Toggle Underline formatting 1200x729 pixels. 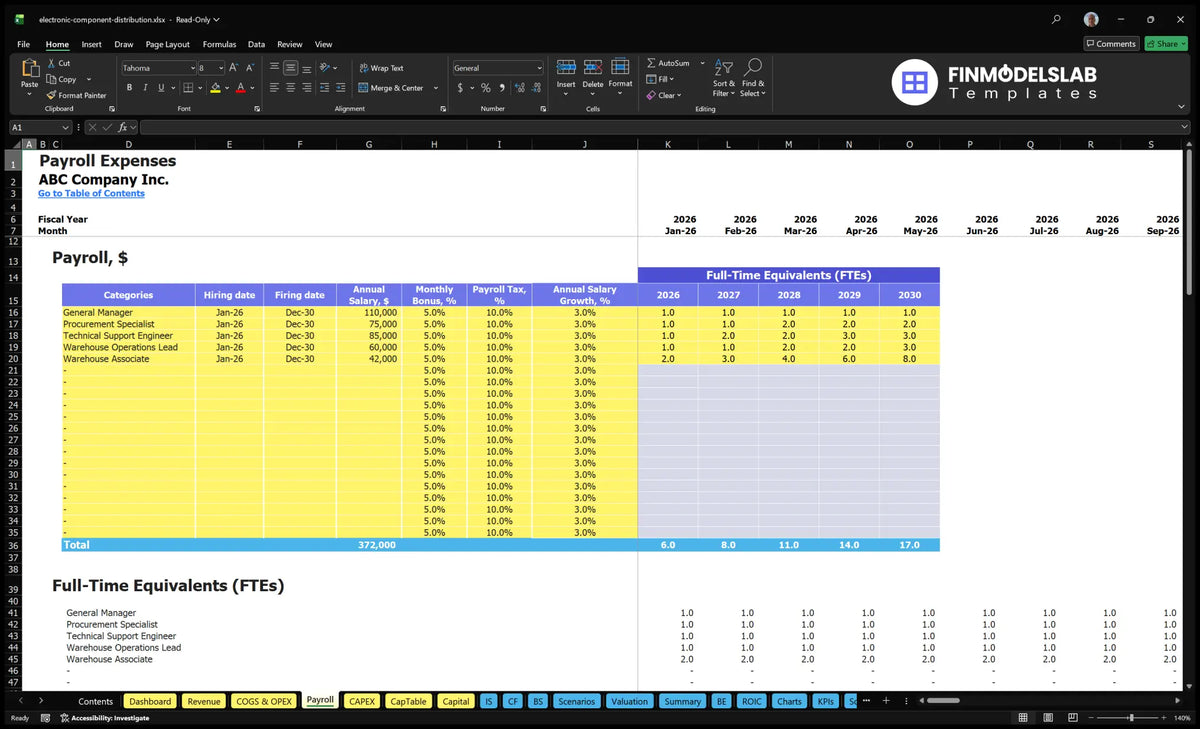coord(162,88)
